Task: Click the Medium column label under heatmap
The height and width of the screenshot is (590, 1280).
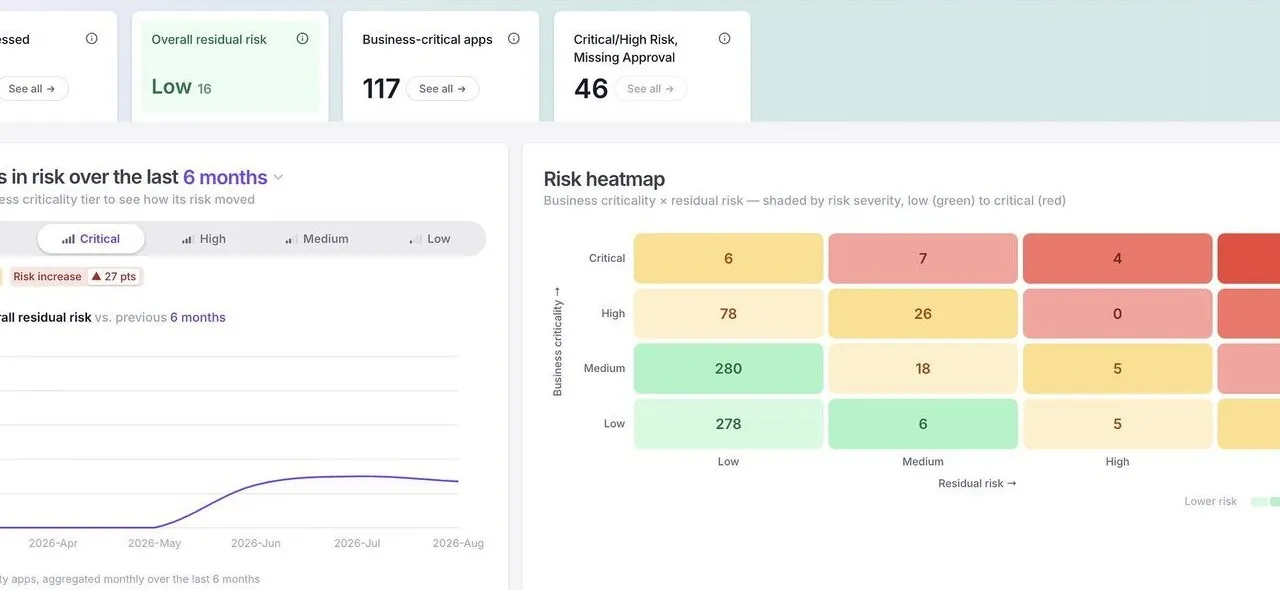Action: 923,461
